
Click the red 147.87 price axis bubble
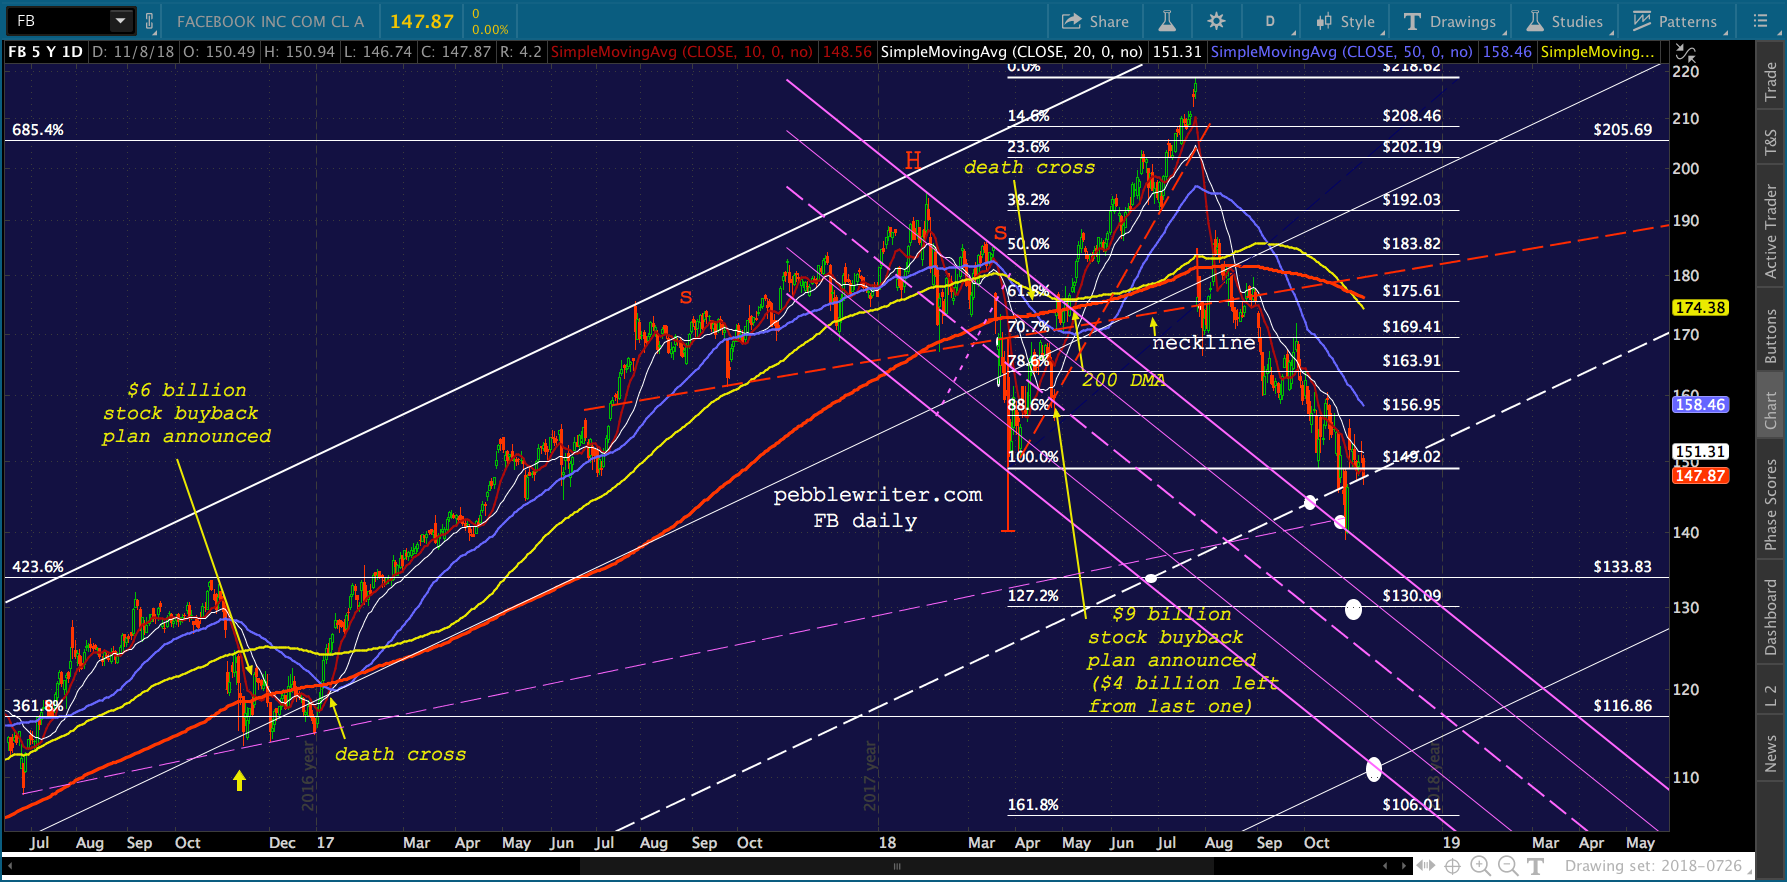(x=1701, y=476)
